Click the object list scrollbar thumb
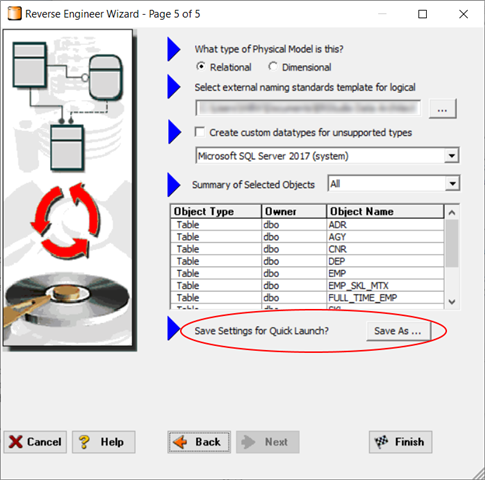 click(452, 243)
